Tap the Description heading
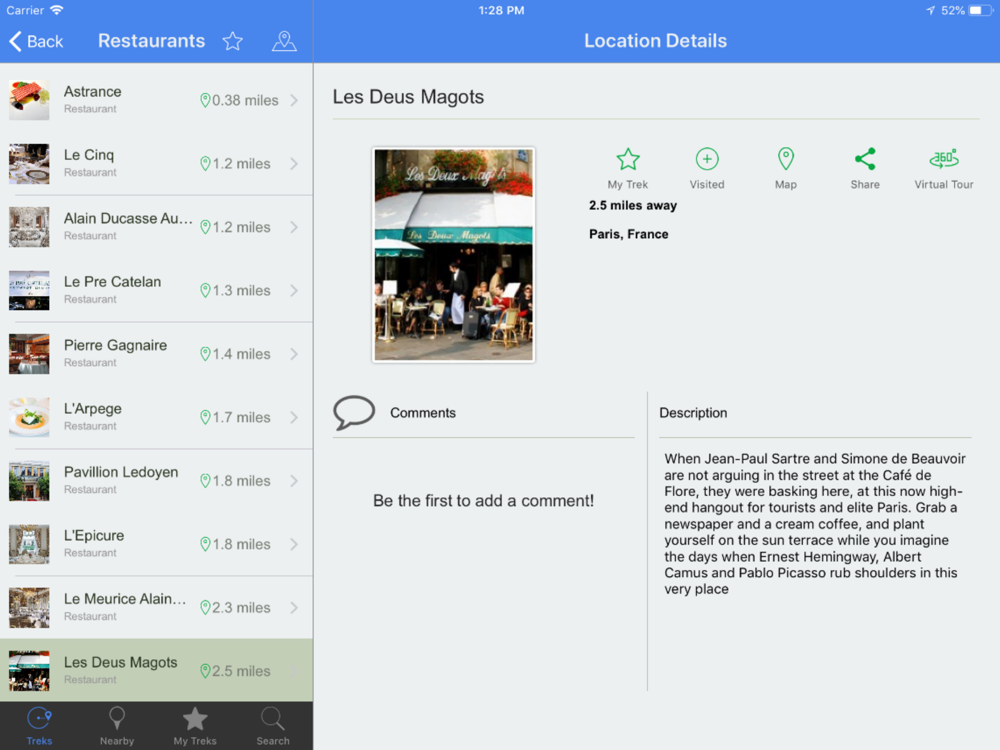The height and width of the screenshot is (750, 1000). (693, 413)
